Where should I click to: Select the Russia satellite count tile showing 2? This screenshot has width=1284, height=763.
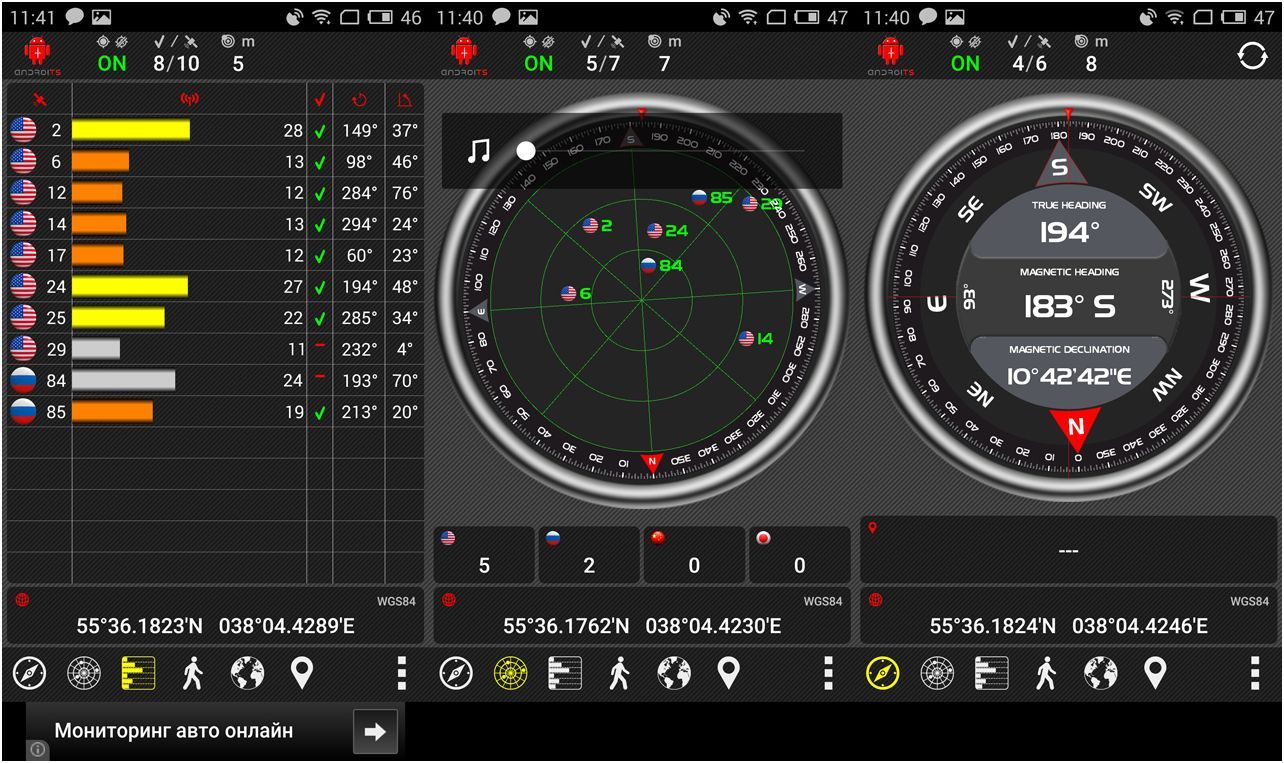589,555
